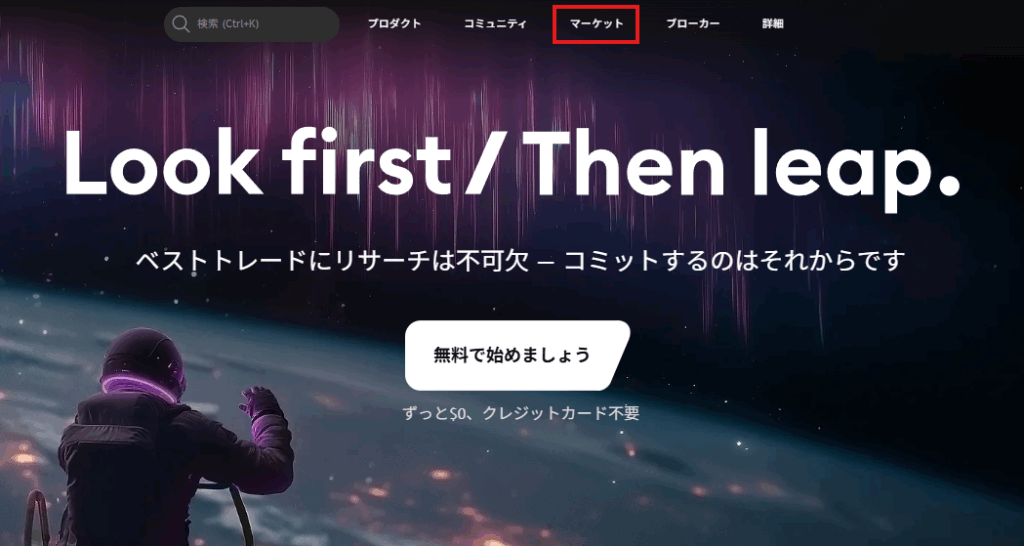The width and height of the screenshot is (1024, 546).
Task: Open the プロダクト navigation menu
Action: point(394,24)
